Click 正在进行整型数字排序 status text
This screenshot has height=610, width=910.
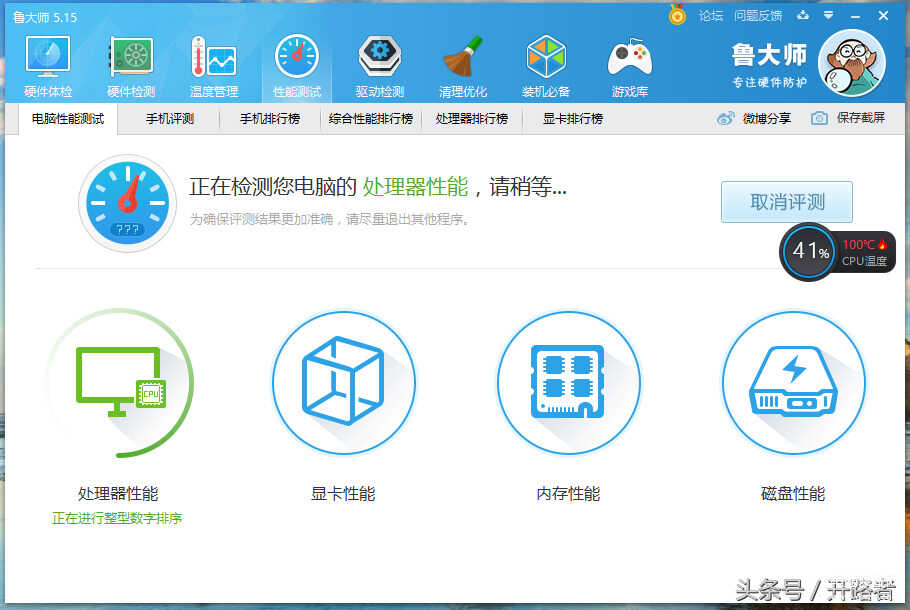coord(117,518)
